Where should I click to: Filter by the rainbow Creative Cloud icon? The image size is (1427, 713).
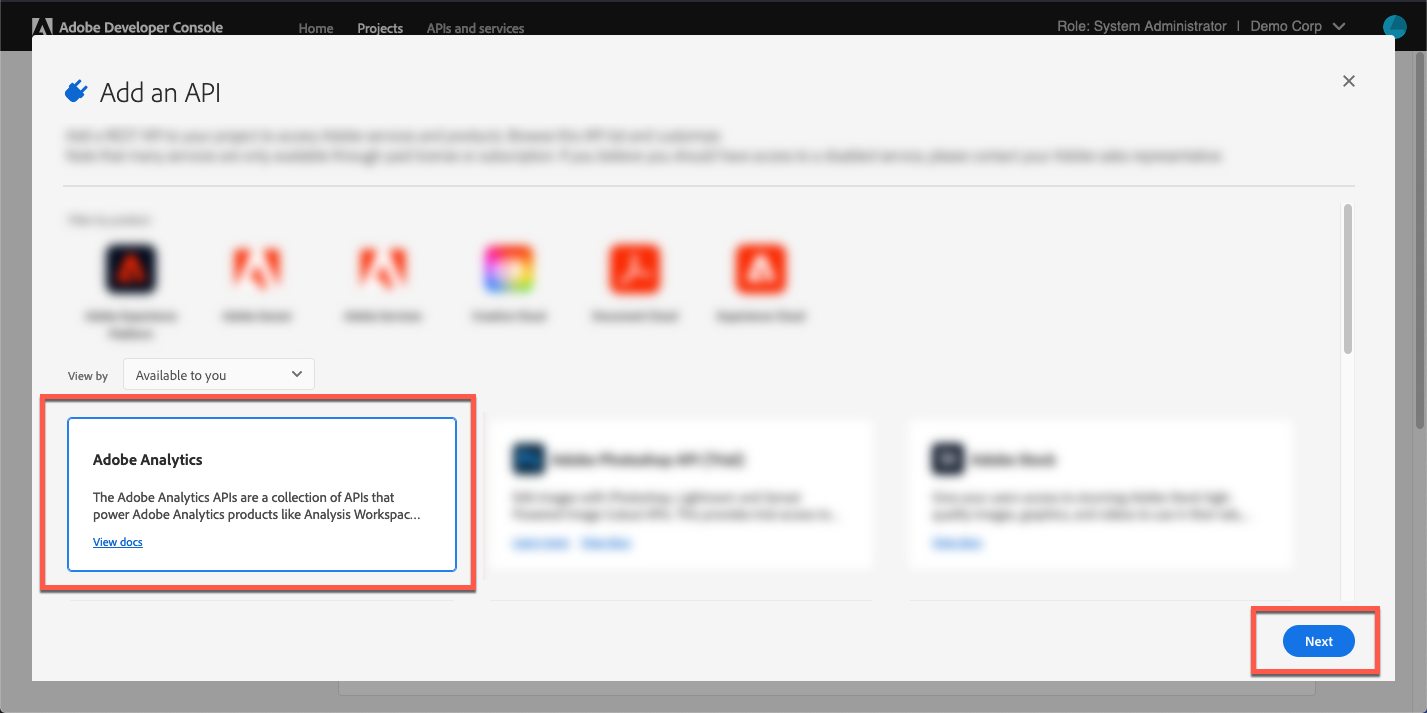(x=509, y=268)
